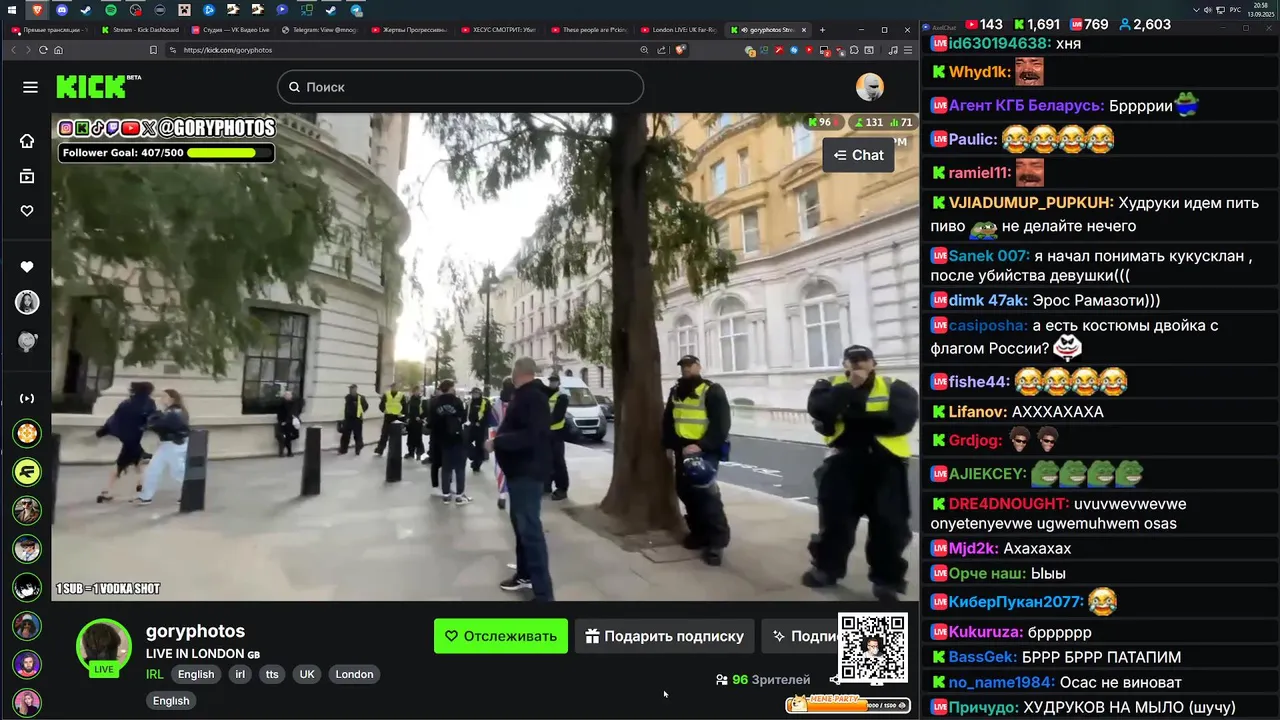The width and height of the screenshot is (1280, 720).
Task: Click the Отслеживать follow button
Action: pos(501,636)
